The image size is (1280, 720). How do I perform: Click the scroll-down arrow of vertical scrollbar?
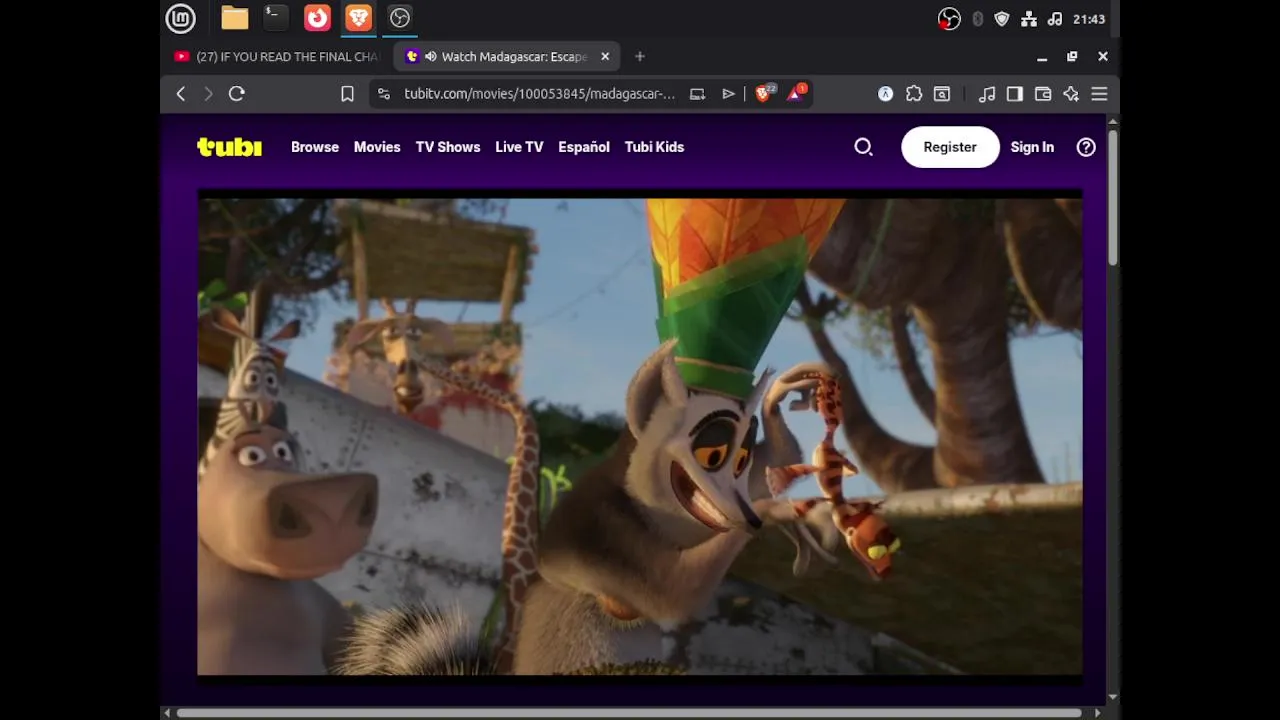[x=1113, y=697]
